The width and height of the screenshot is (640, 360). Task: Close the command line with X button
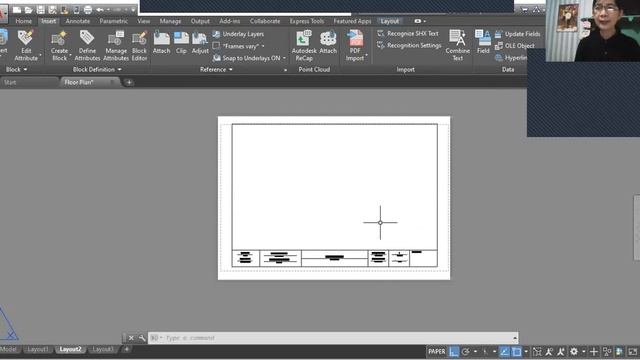tap(131, 338)
